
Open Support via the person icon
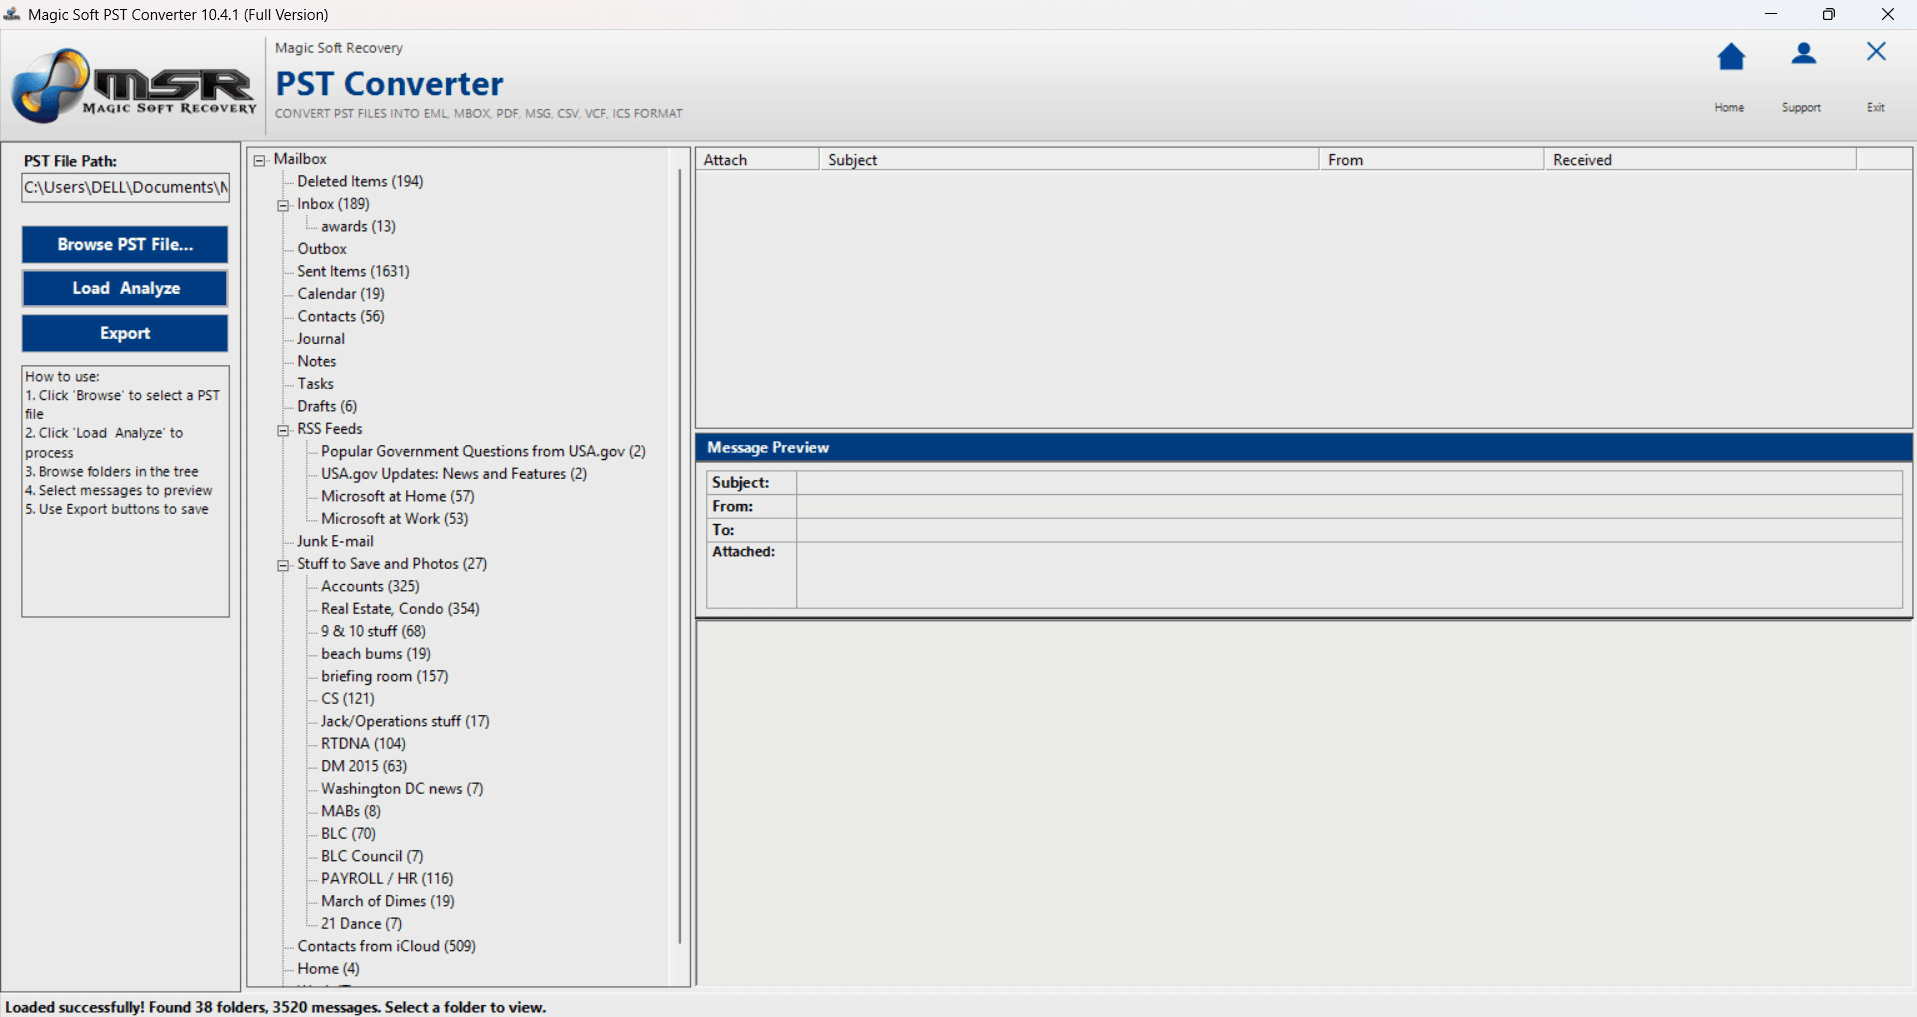[1803, 54]
